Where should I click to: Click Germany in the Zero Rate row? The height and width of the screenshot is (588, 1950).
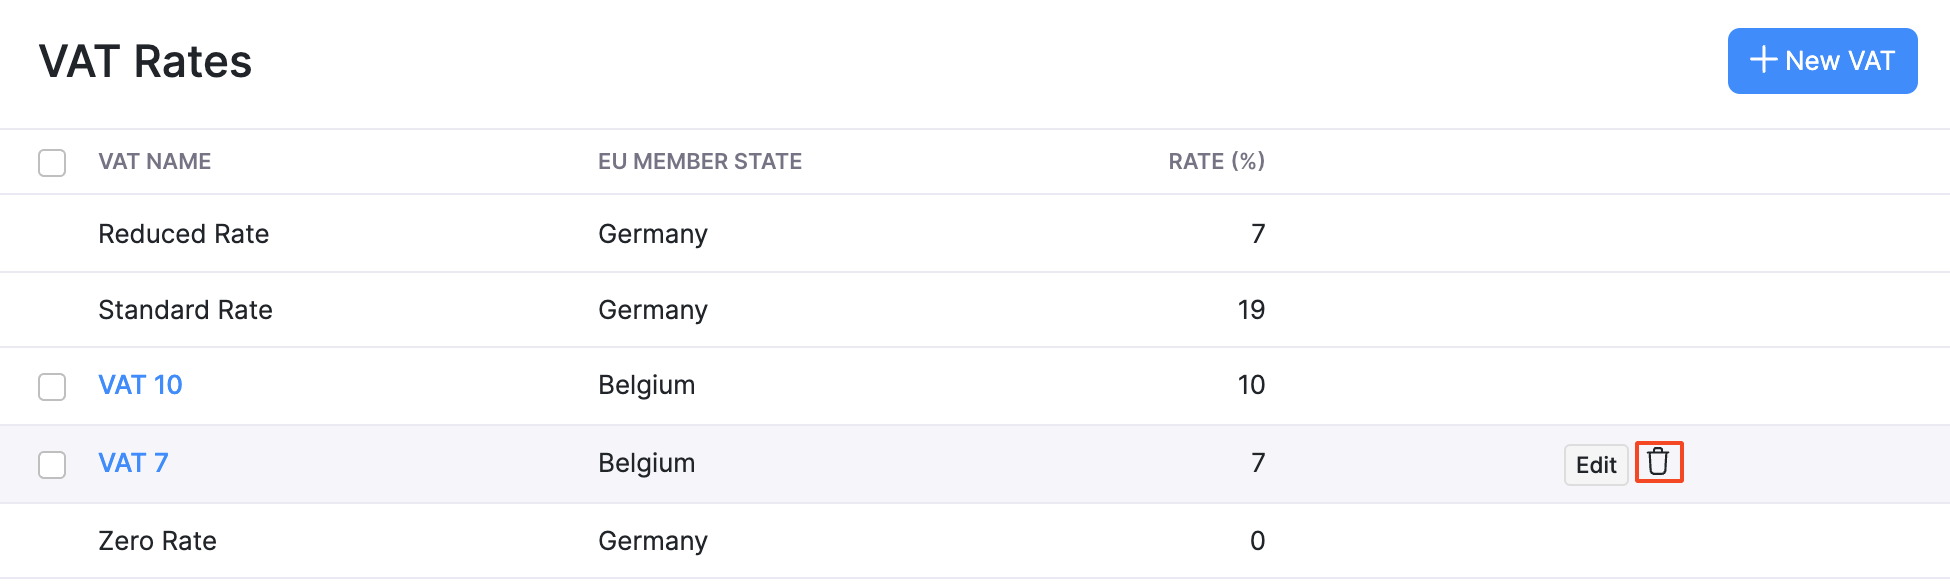[x=652, y=541]
